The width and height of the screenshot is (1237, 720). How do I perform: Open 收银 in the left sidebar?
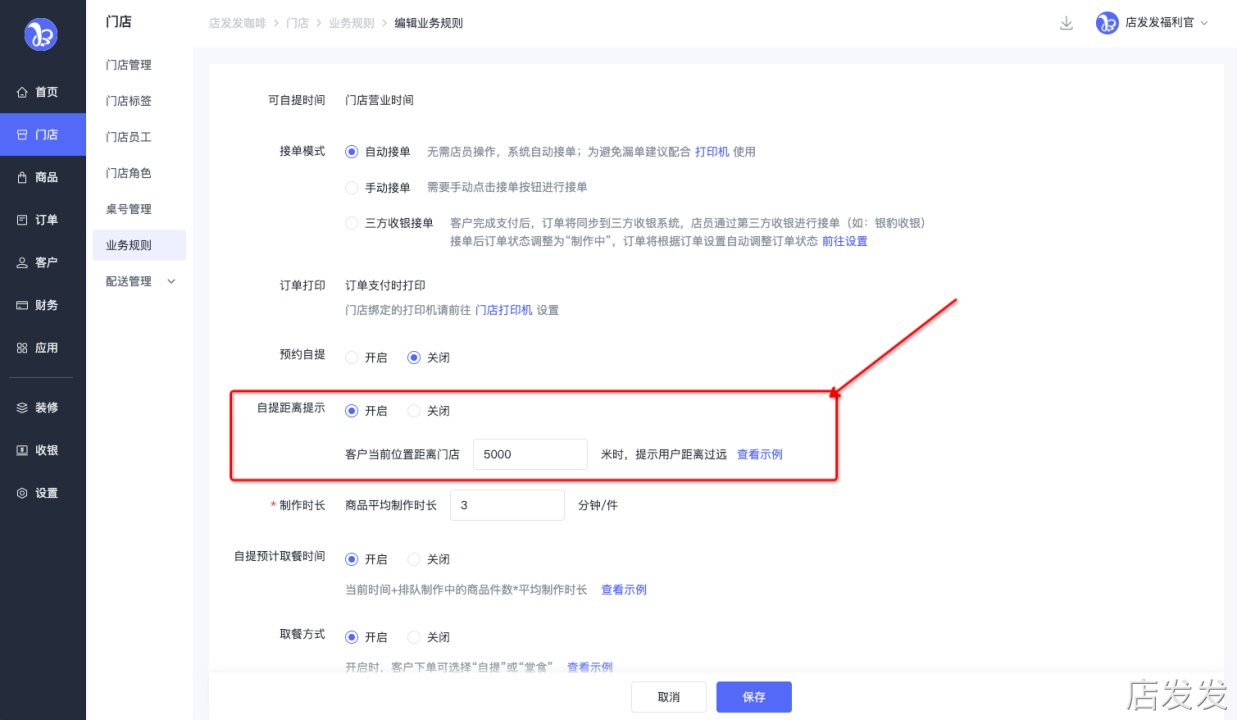(43, 450)
